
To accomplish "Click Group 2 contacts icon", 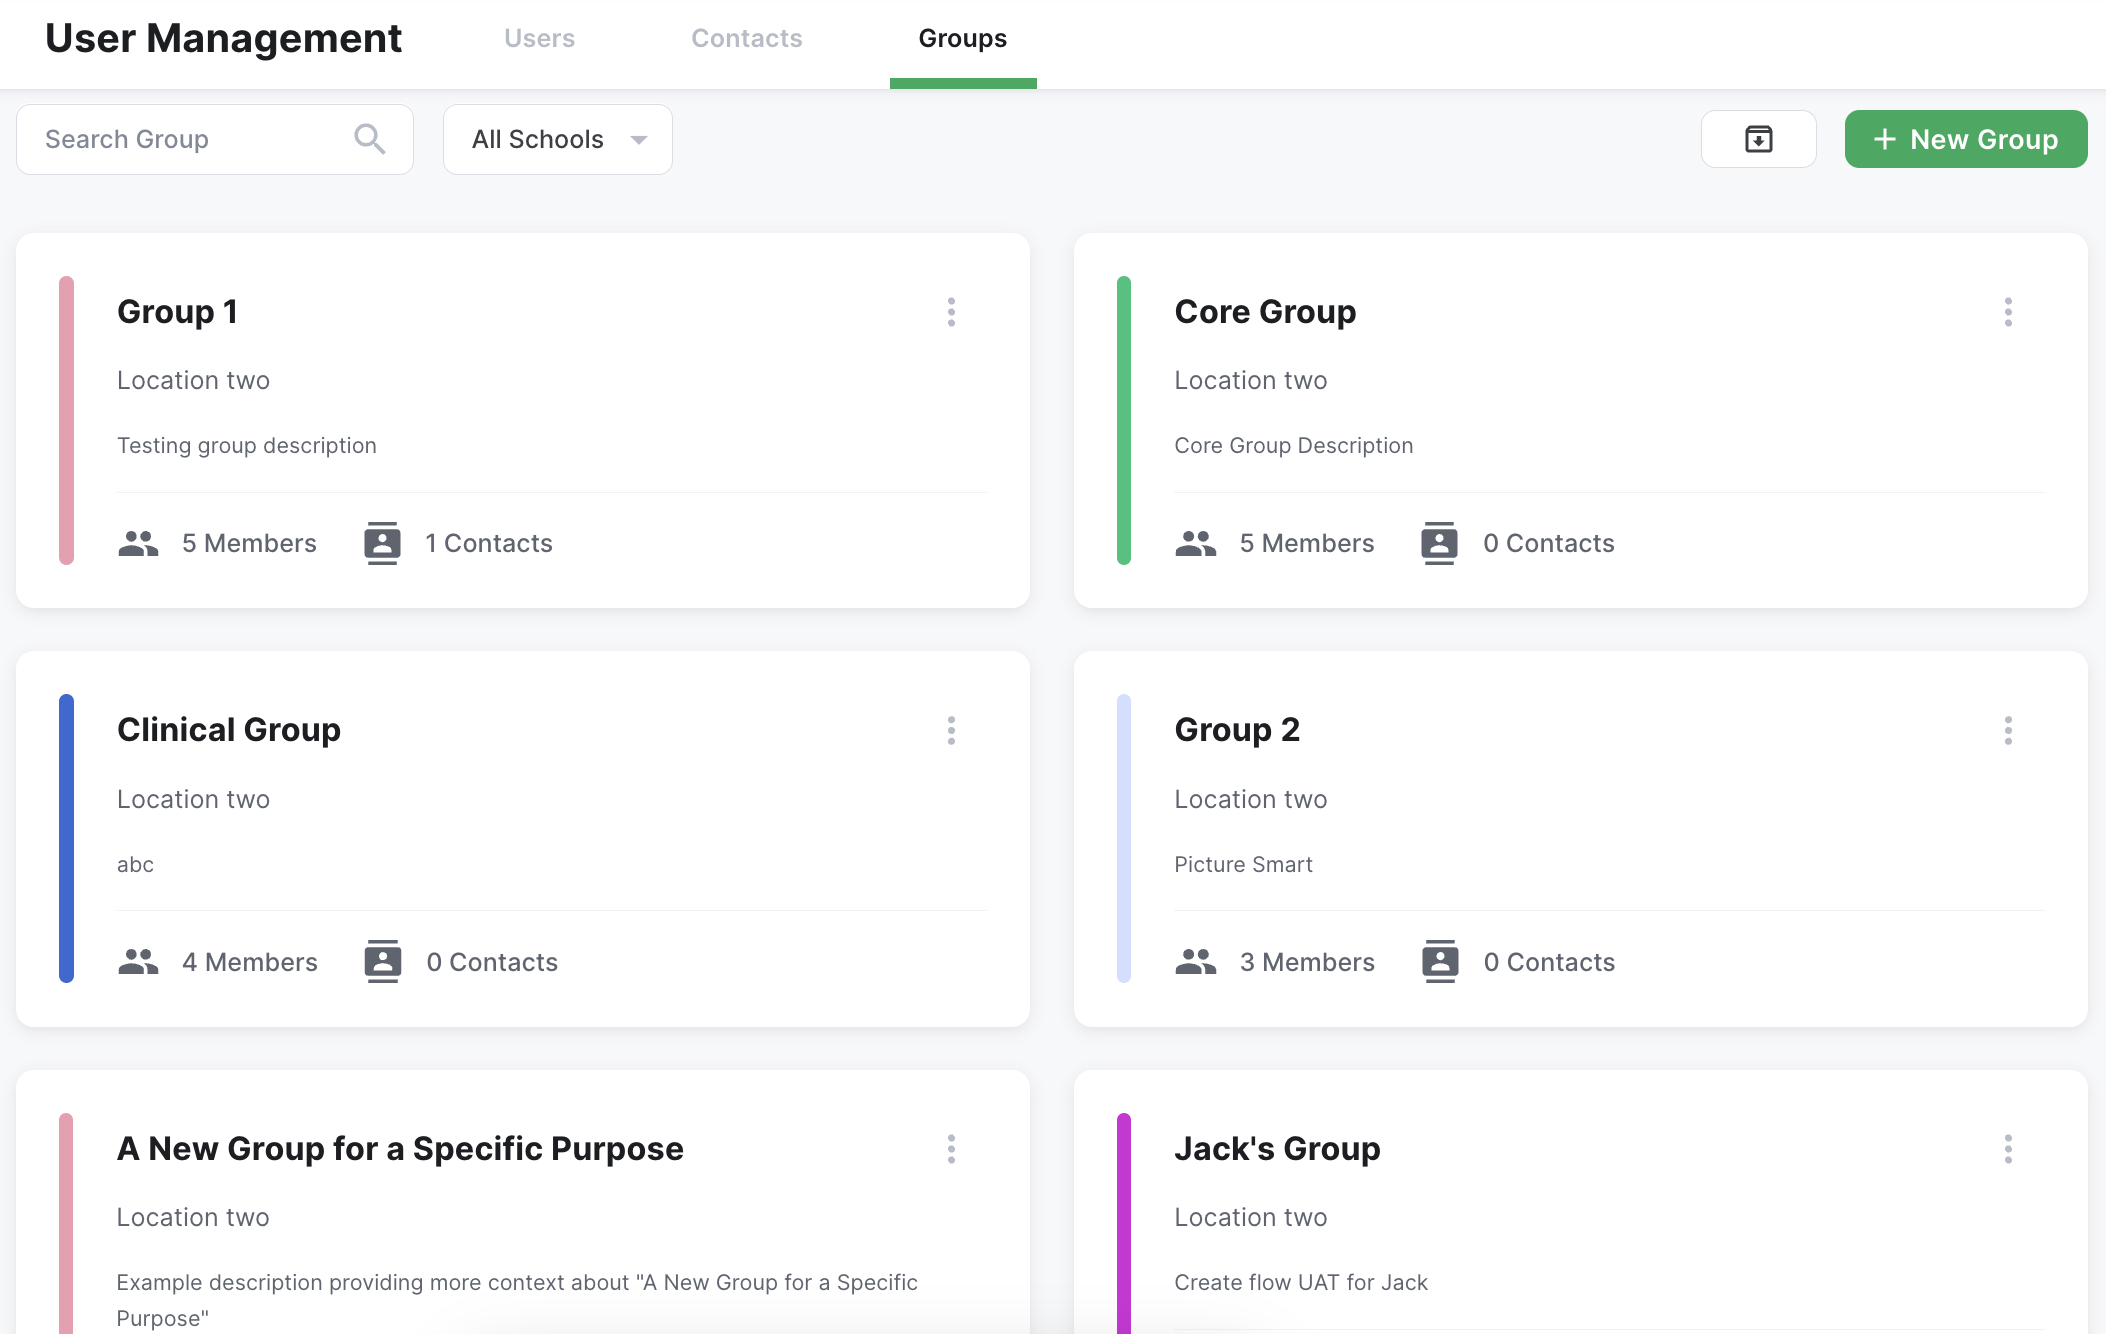I will [x=1440, y=962].
